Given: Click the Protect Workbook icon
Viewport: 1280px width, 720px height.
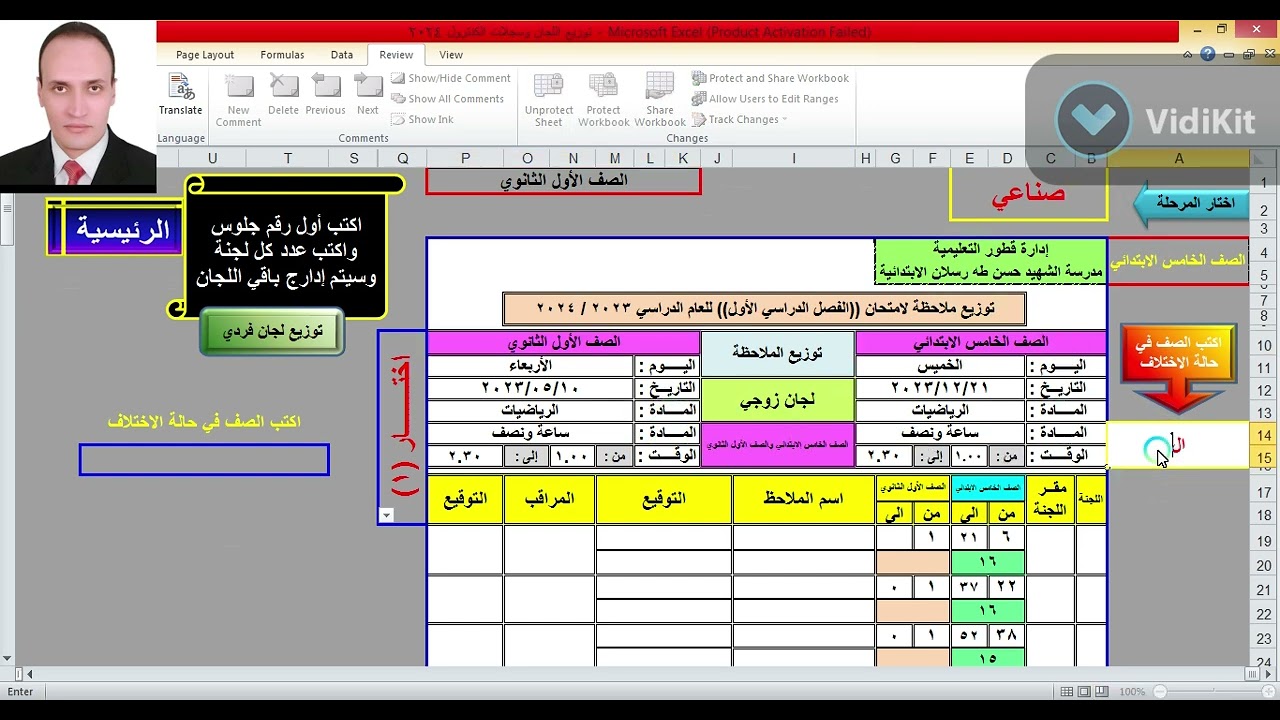Looking at the screenshot, I should click(603, 100).
